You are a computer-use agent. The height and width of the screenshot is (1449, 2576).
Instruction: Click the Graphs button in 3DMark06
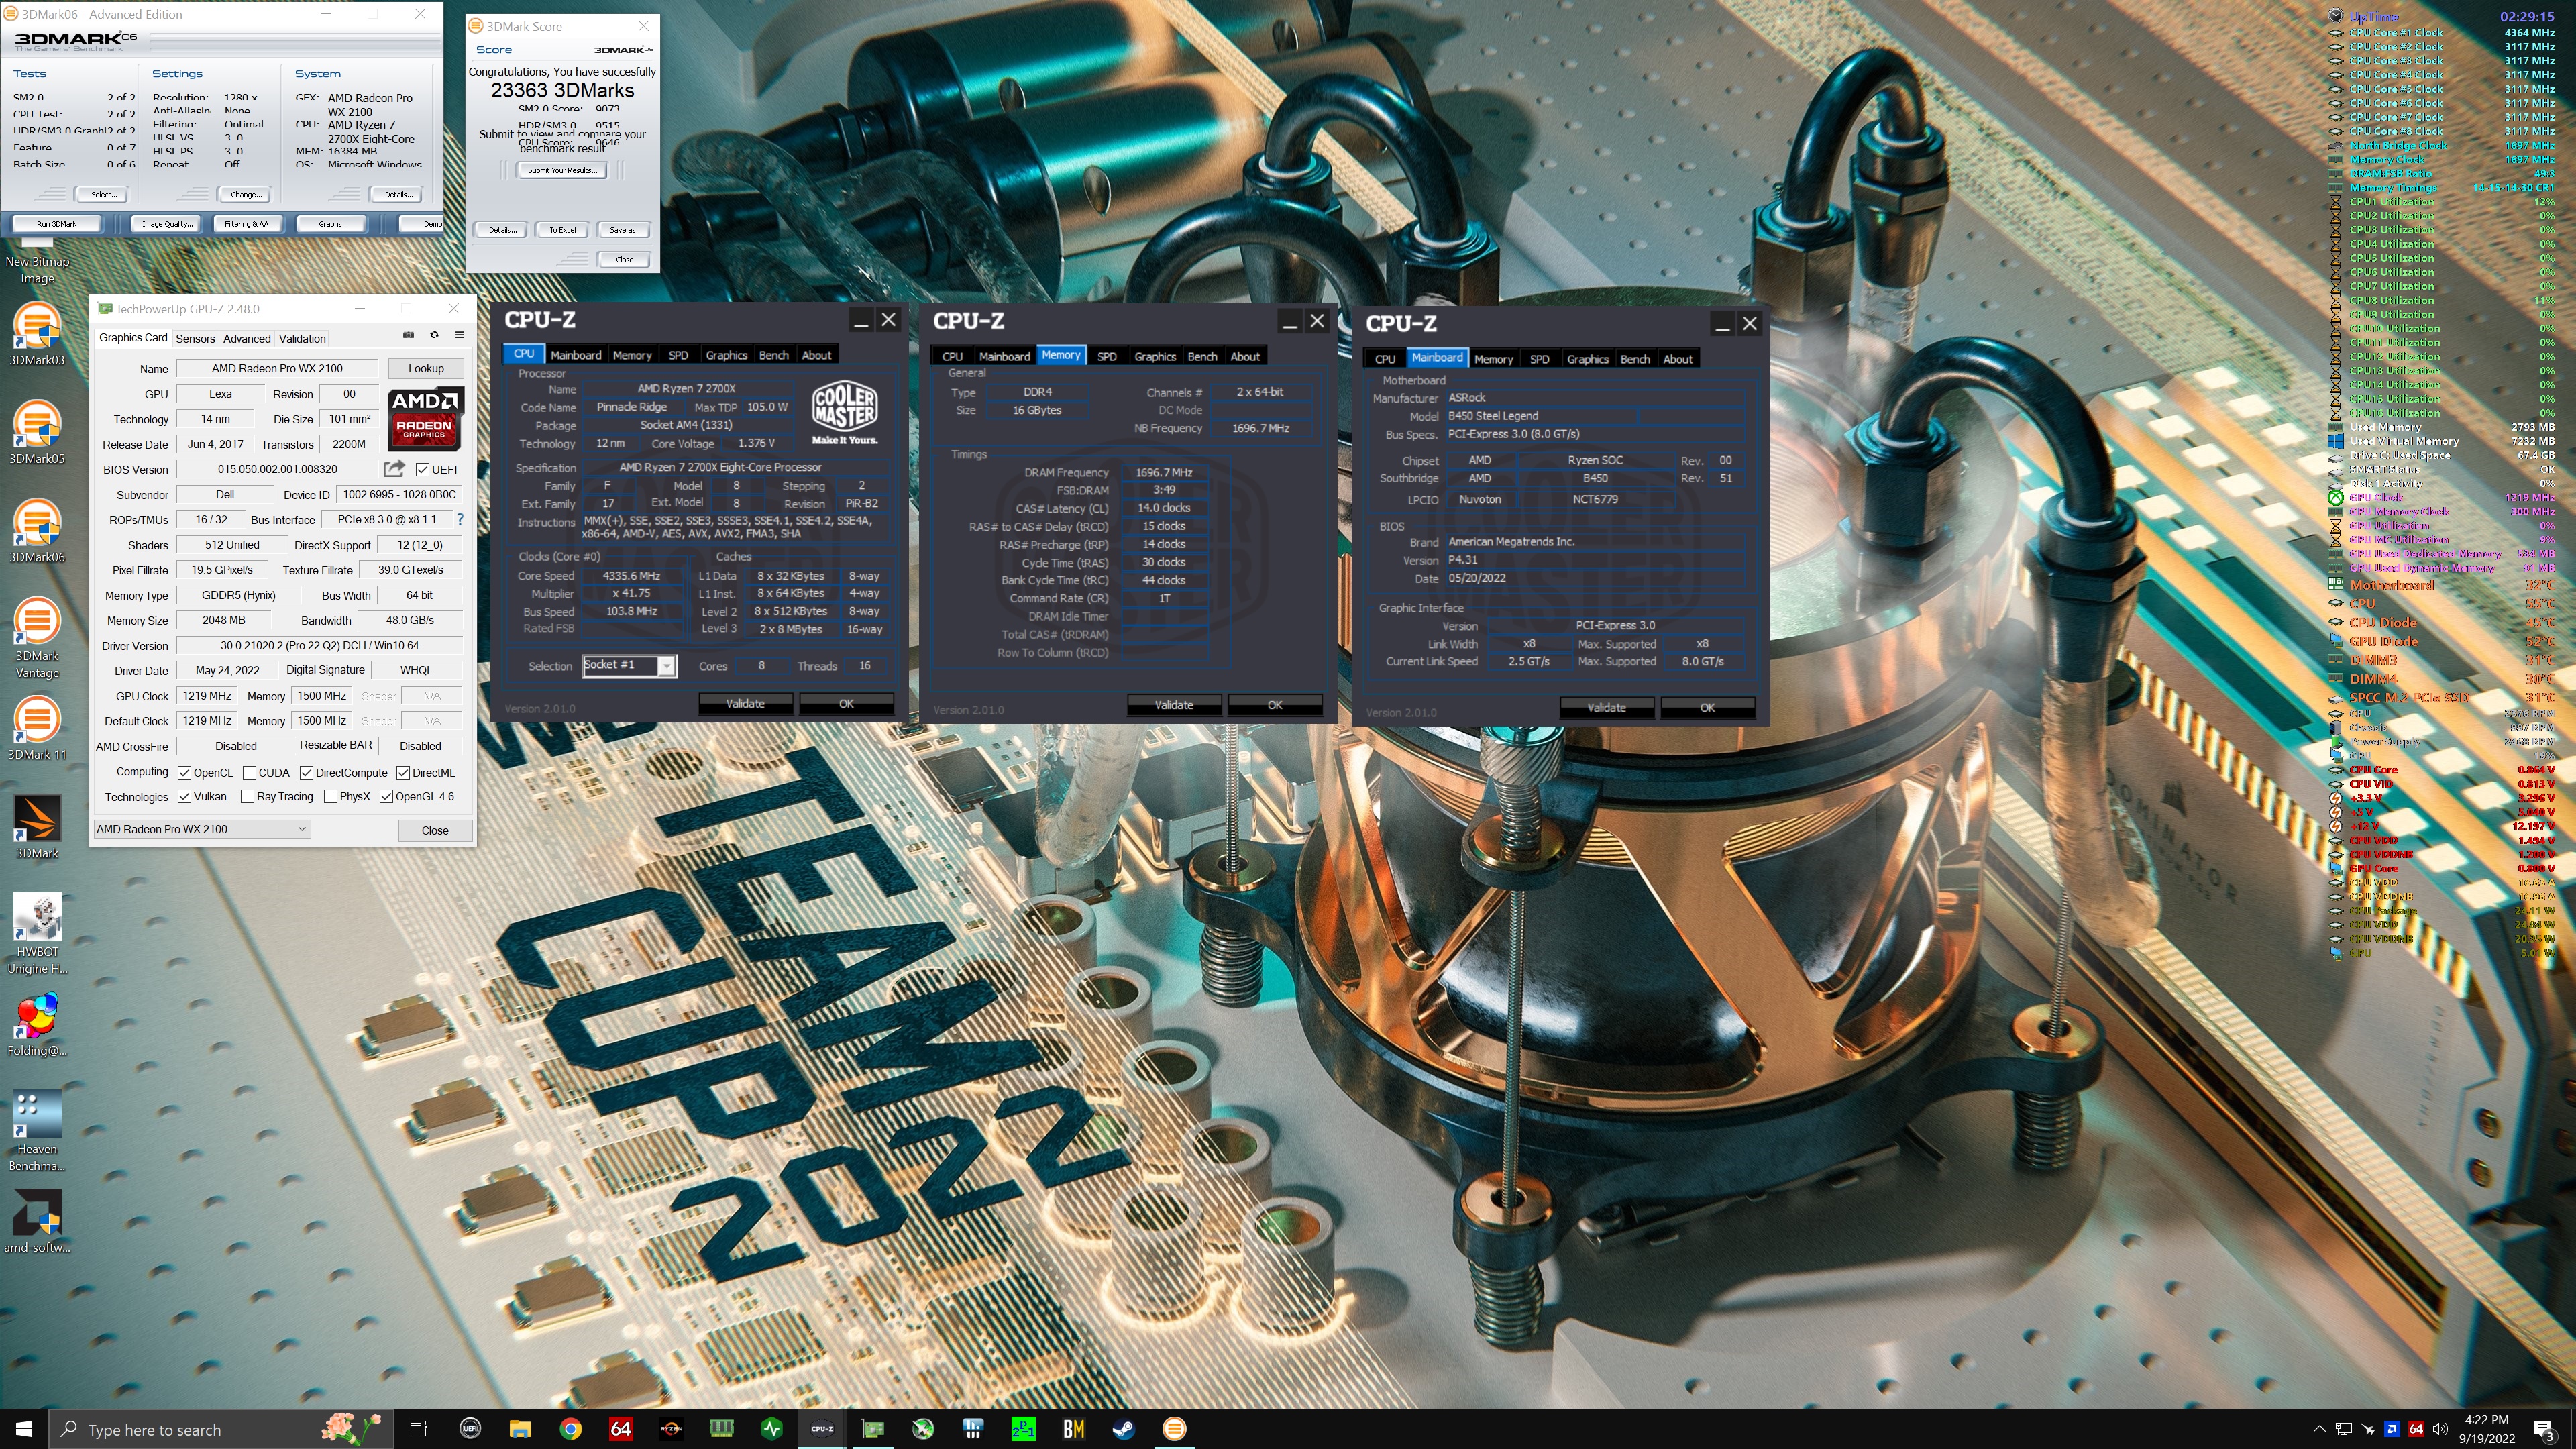pyautogui.click(x=333, y=224)
